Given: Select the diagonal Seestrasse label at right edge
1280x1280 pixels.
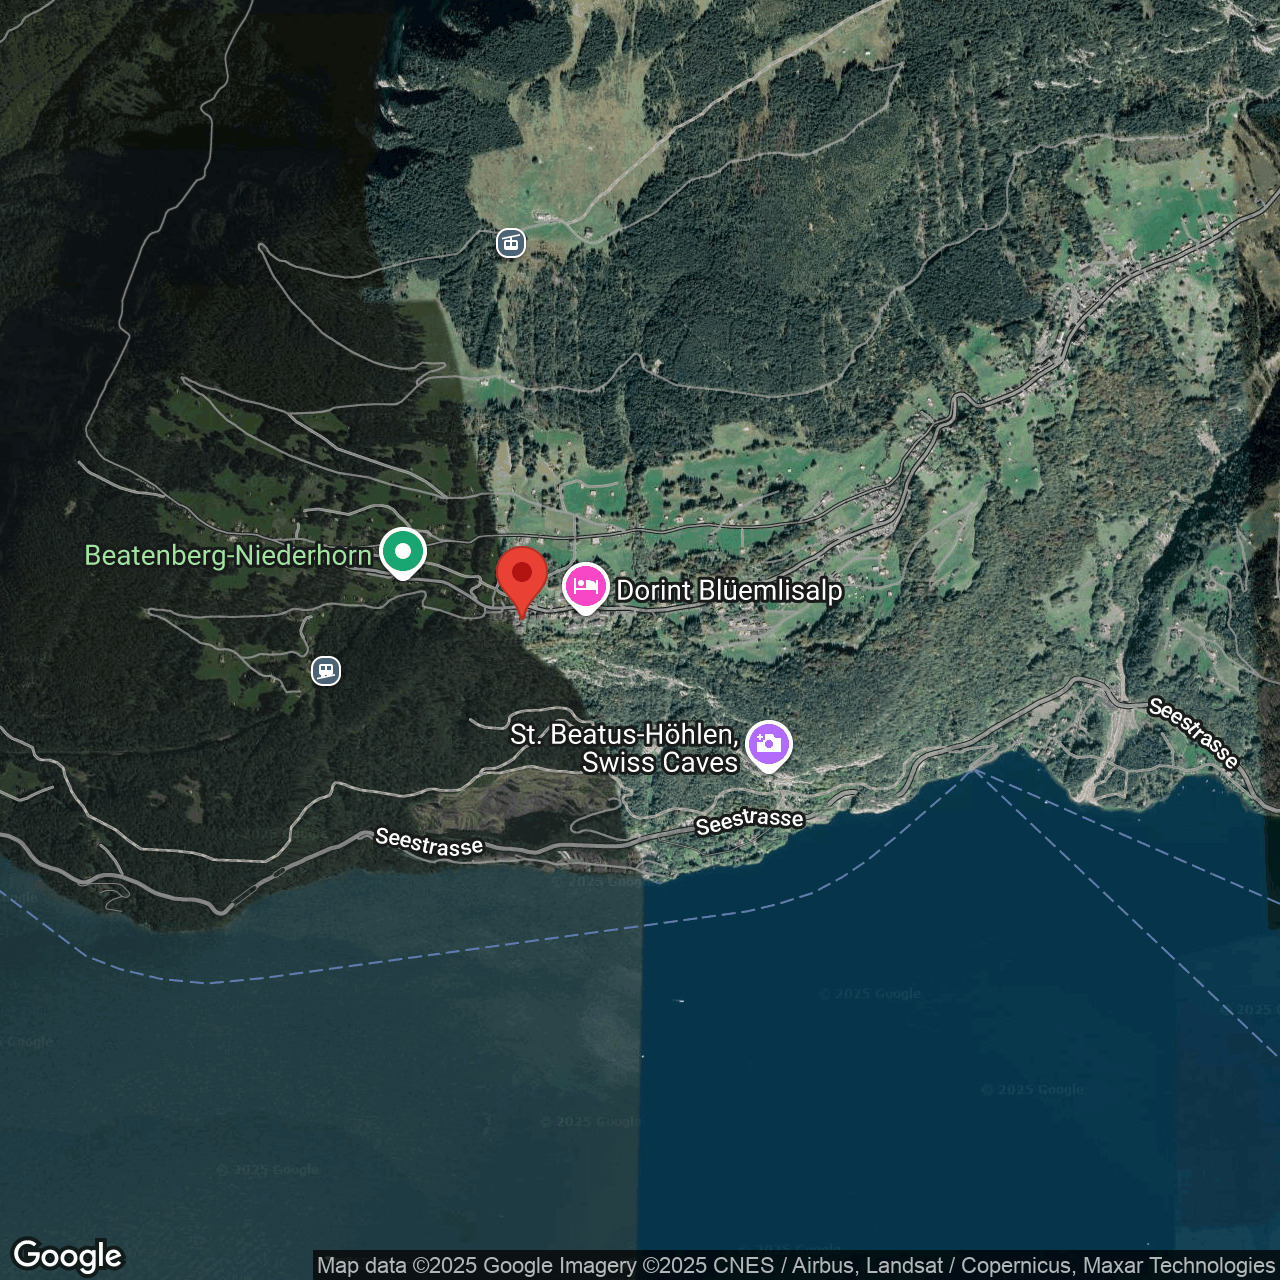Looking at the screenshot, I should pyautogui.click(x=1193, y=733).
